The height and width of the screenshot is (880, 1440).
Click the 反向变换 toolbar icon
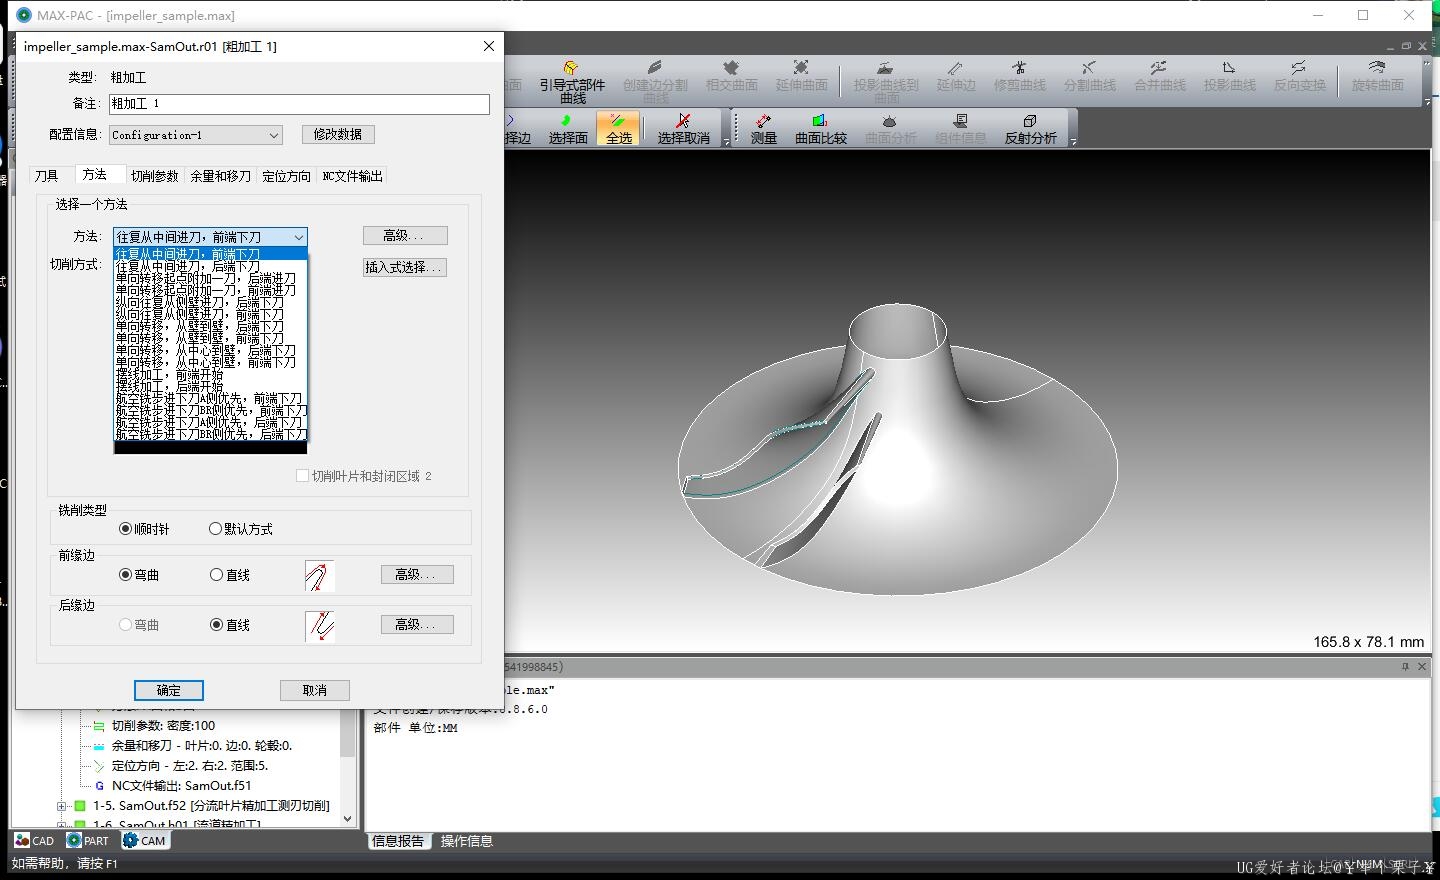(1299, 76)
